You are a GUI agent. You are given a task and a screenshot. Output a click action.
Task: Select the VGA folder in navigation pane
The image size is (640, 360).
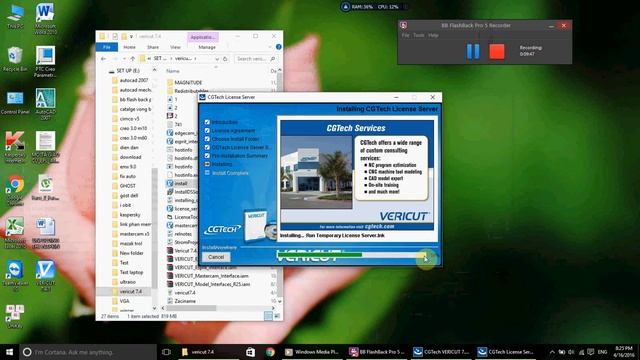click(x=124, y=301)
